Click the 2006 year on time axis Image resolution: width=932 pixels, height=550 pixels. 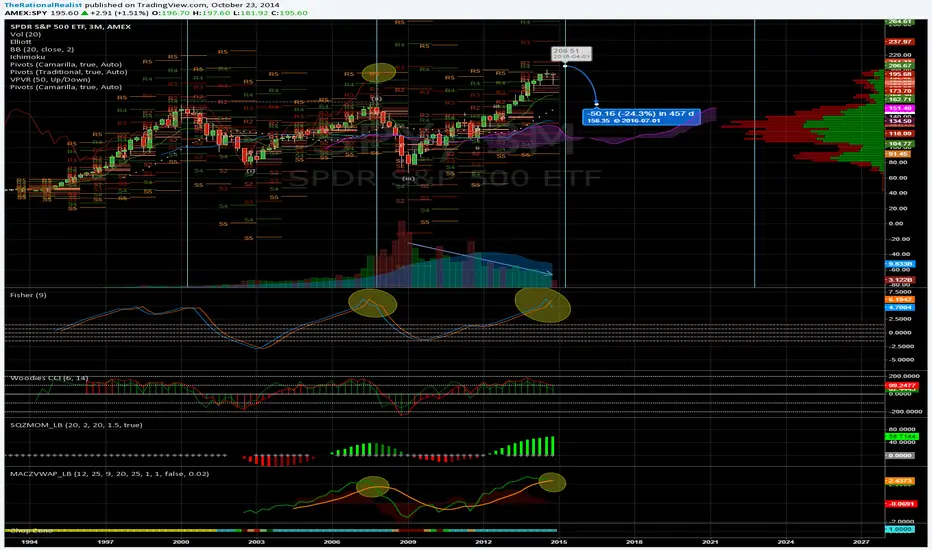[x=332, y=542]
